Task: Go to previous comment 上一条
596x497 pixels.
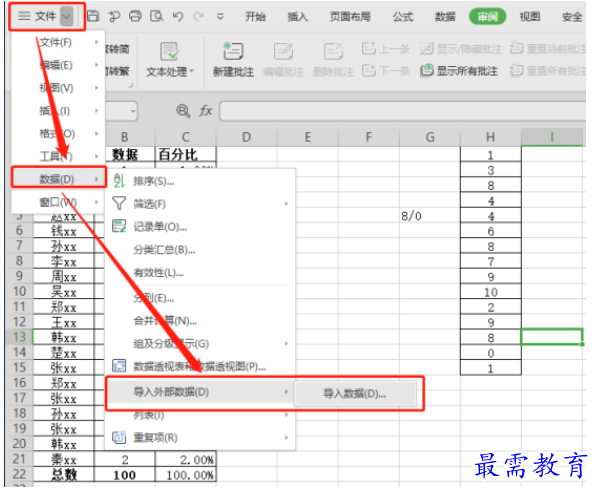Action: 386,49
